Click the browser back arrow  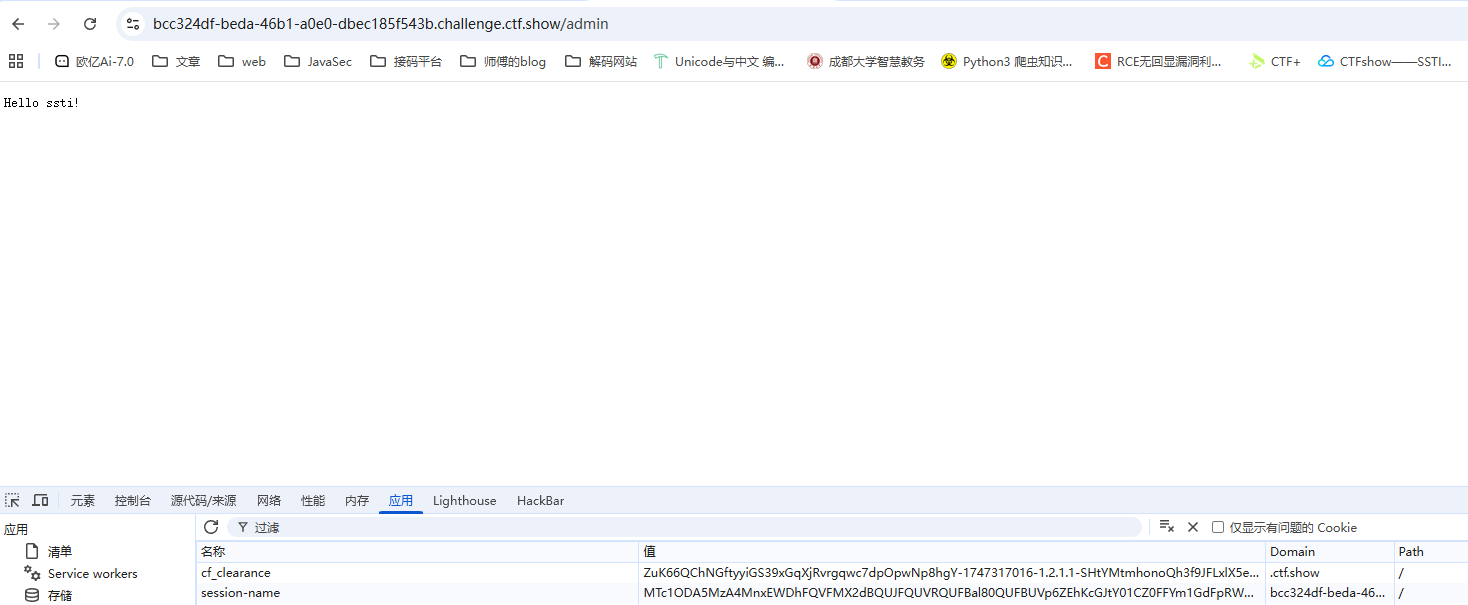pyautogui.click(x=18, y=24)
